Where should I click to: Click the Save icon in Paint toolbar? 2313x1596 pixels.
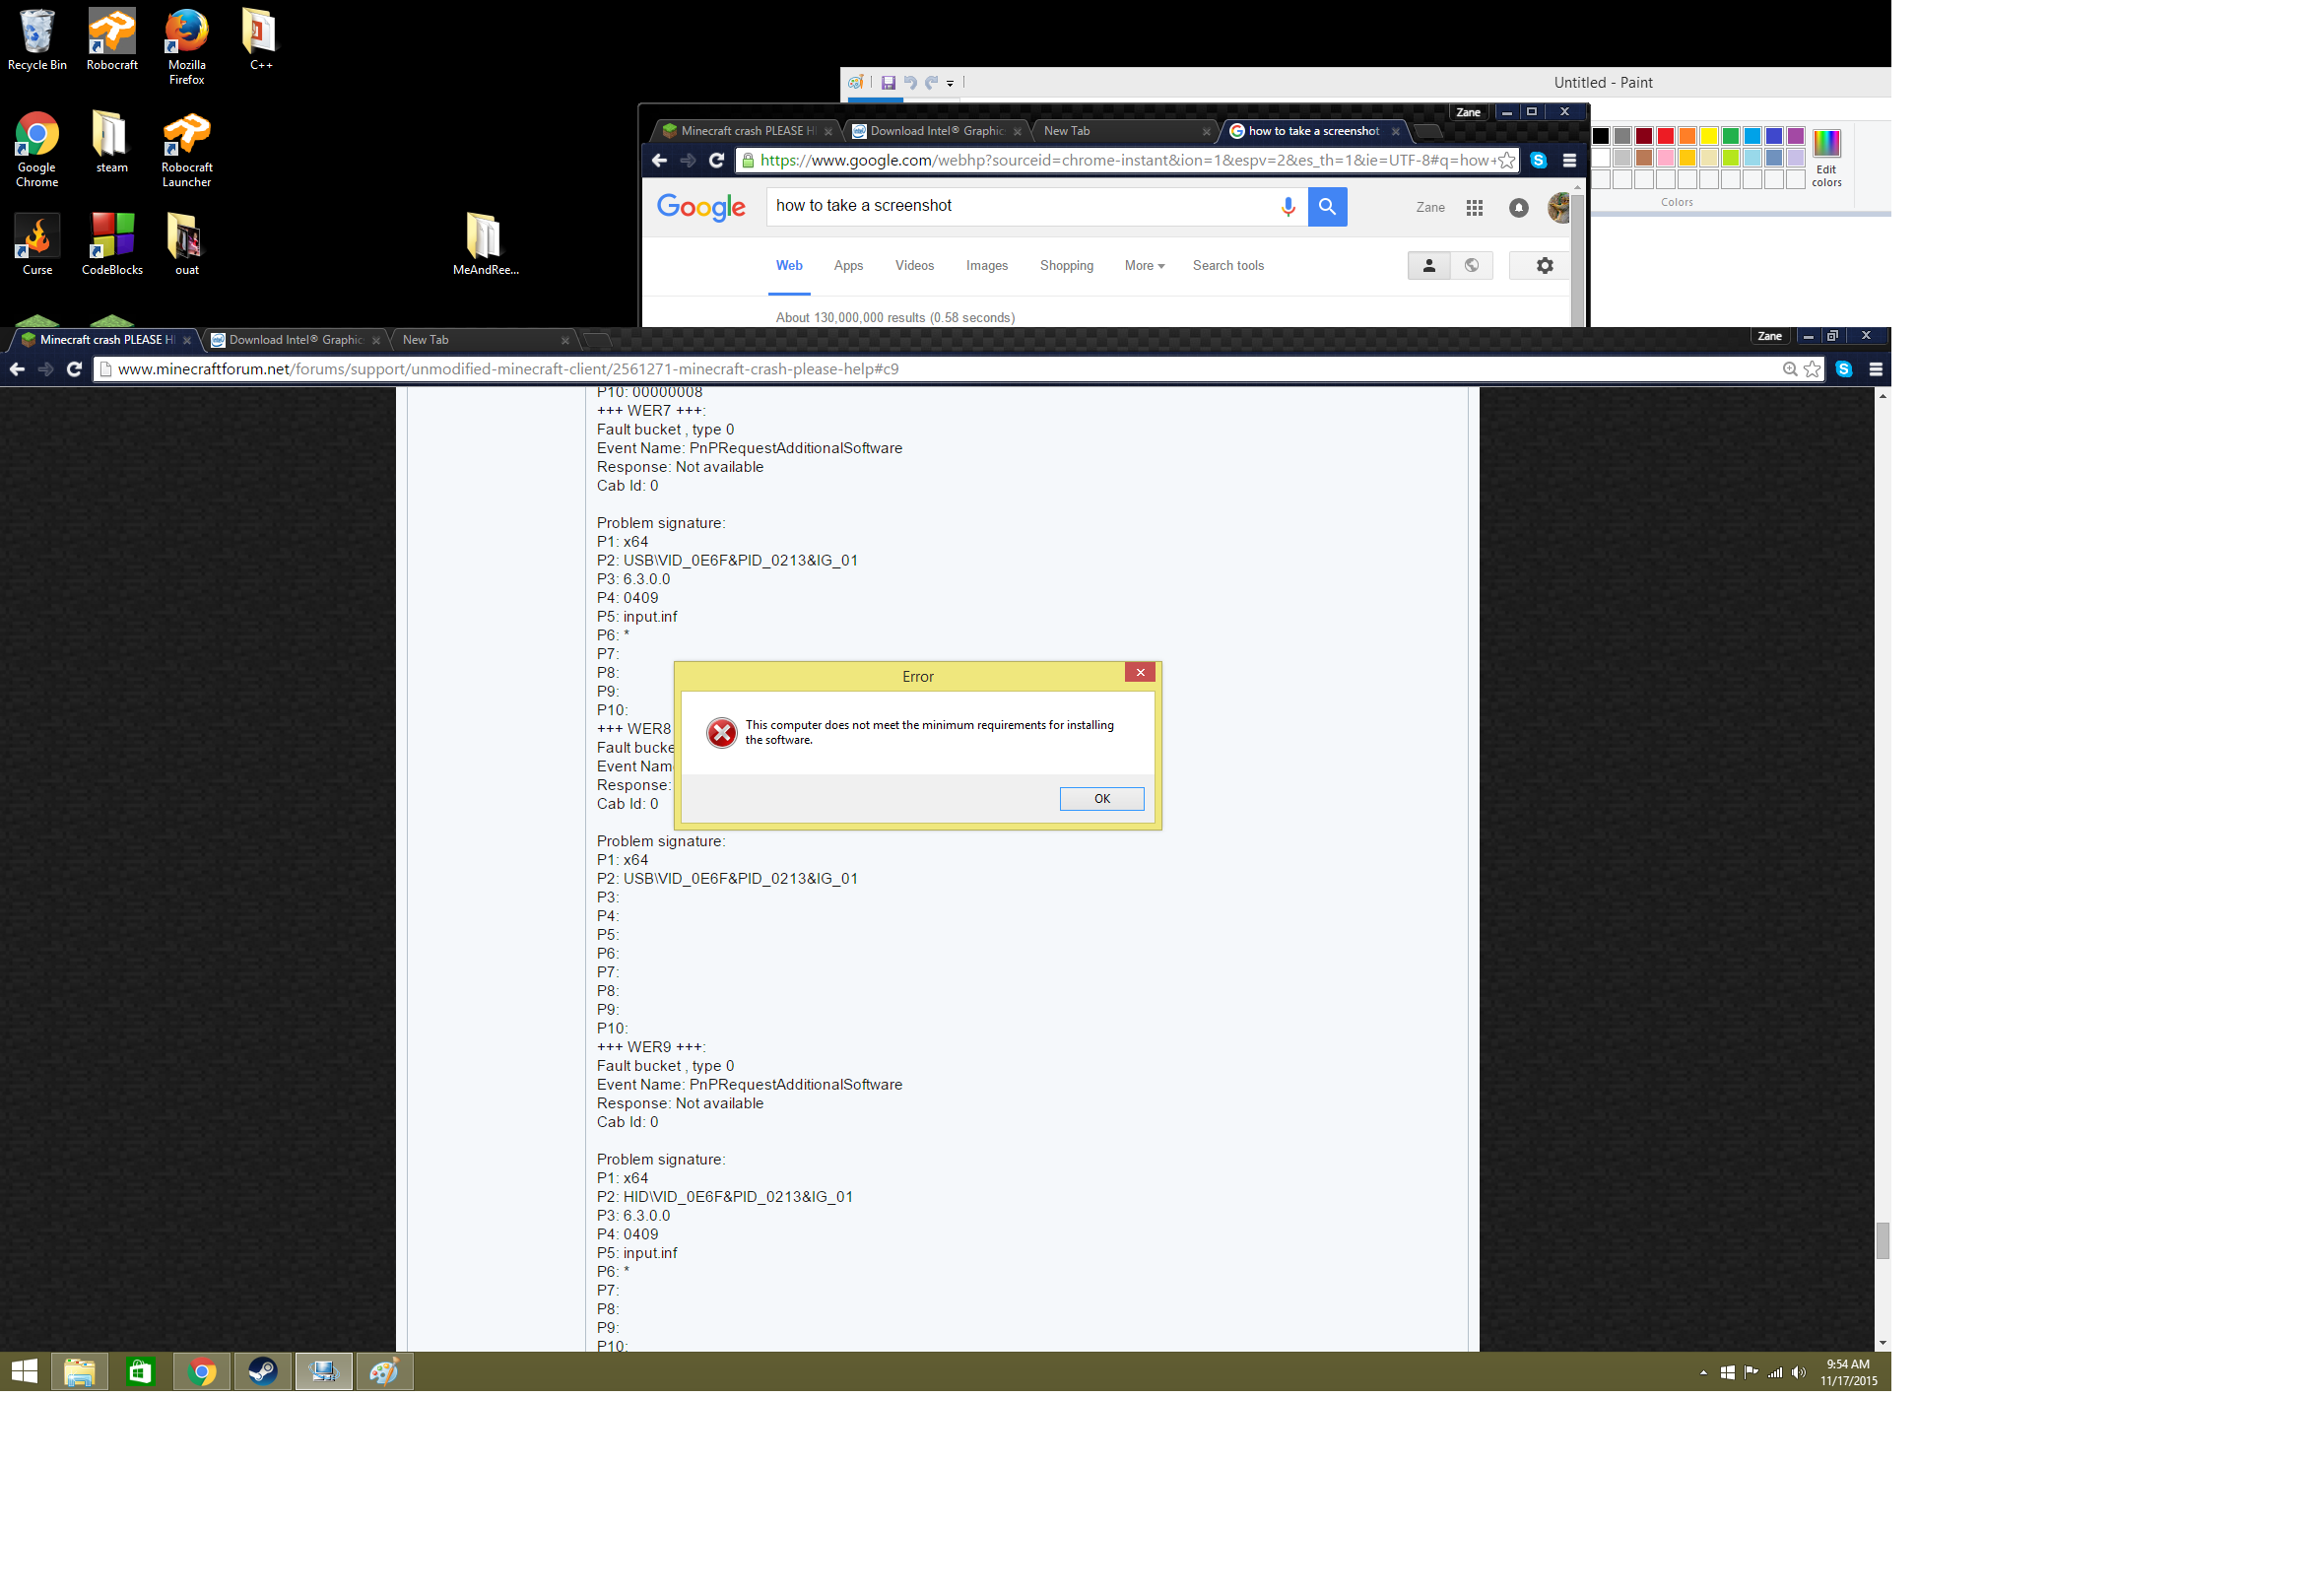(887, 83)
